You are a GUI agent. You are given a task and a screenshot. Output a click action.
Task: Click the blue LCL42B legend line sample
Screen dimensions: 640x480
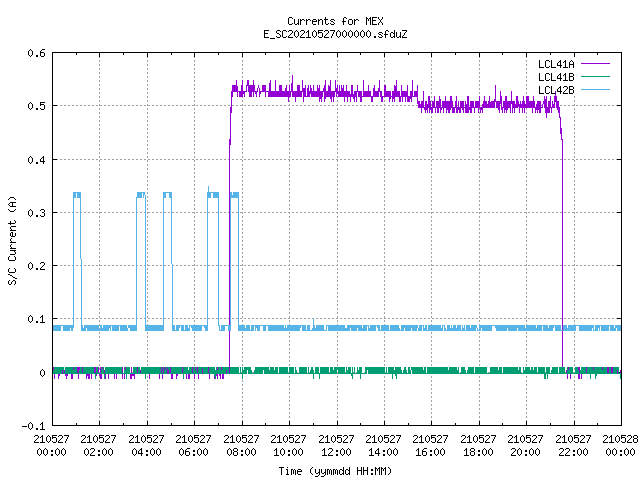click(595, 89)
